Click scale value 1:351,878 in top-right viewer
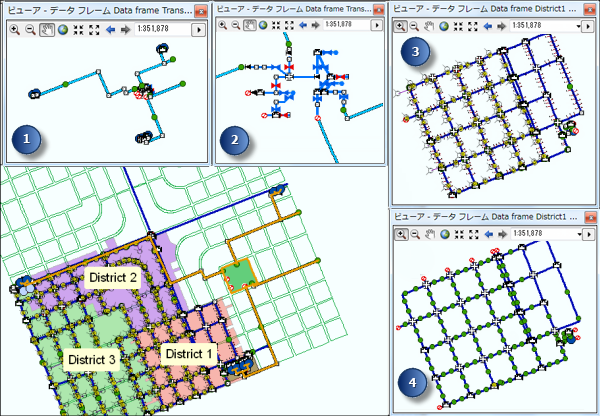The height and width of the screenshot is (416, 600). tap(527, 25)
